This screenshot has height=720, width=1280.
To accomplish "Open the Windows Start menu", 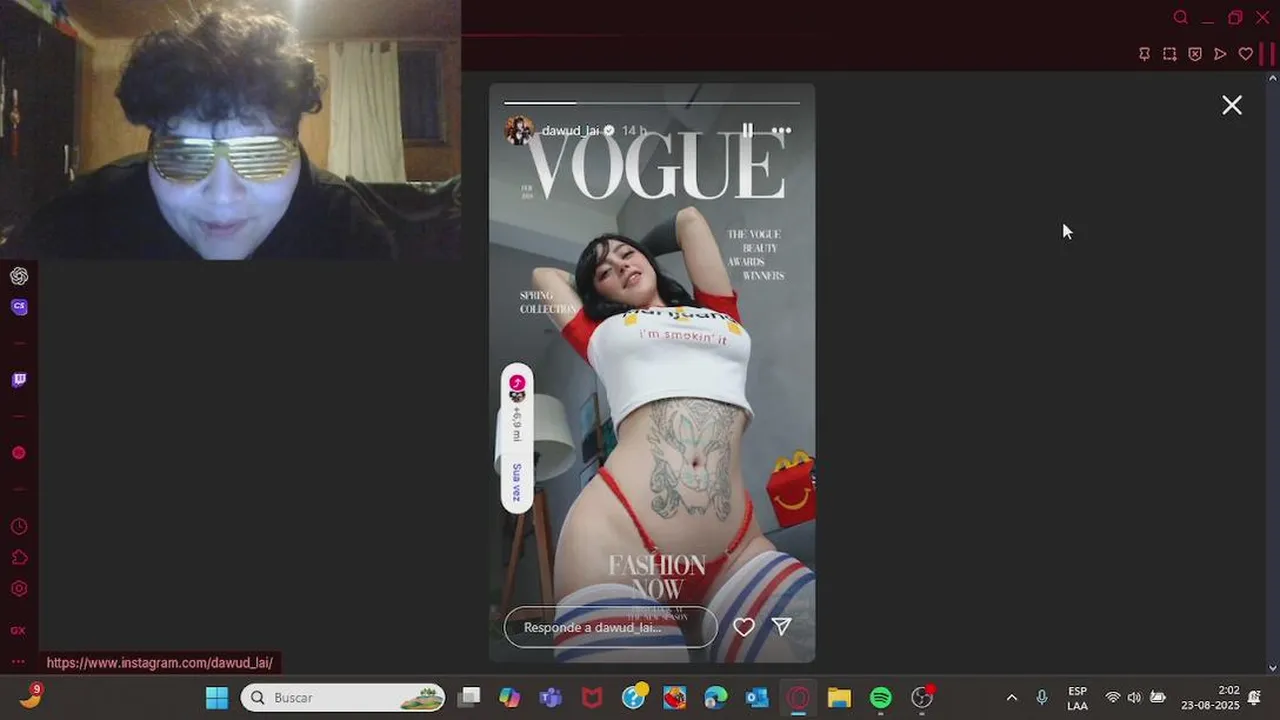I will pos(217,698).
